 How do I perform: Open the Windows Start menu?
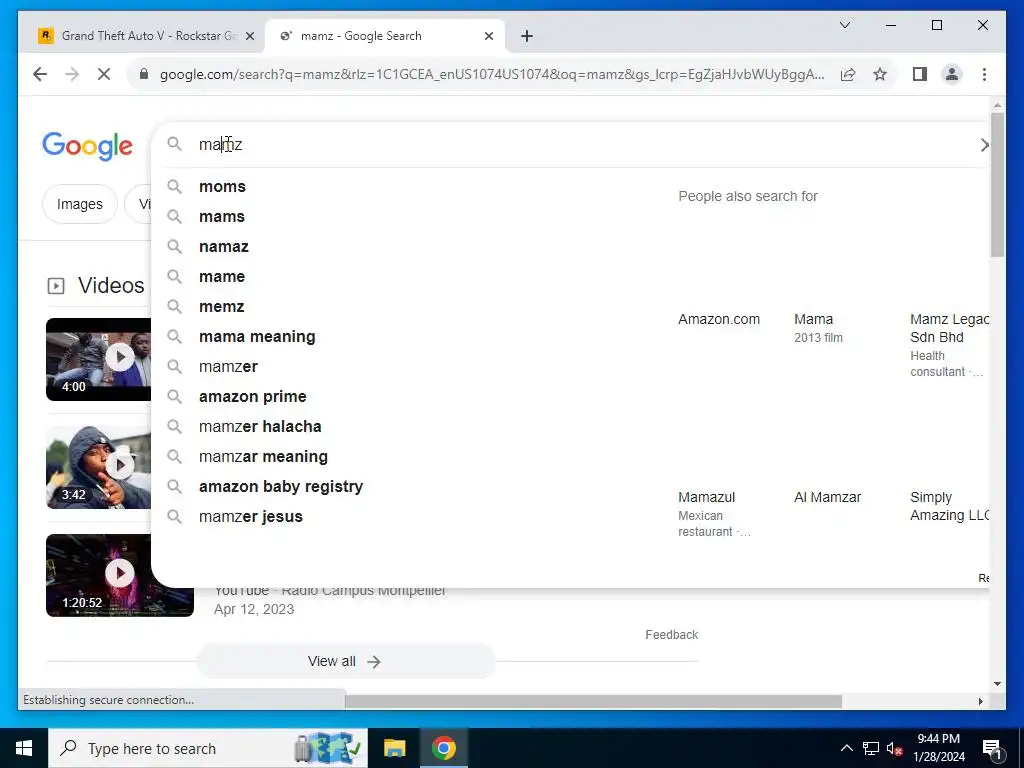(24, 748)
